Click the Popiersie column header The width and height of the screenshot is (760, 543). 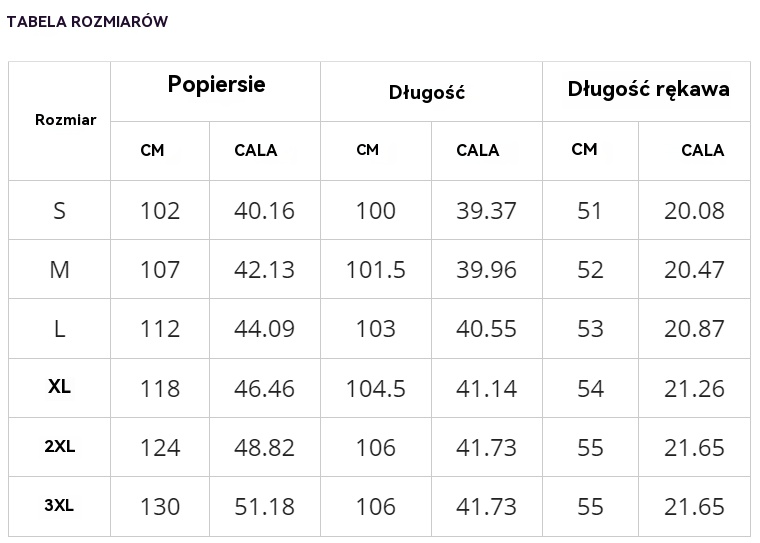(216, 84)
